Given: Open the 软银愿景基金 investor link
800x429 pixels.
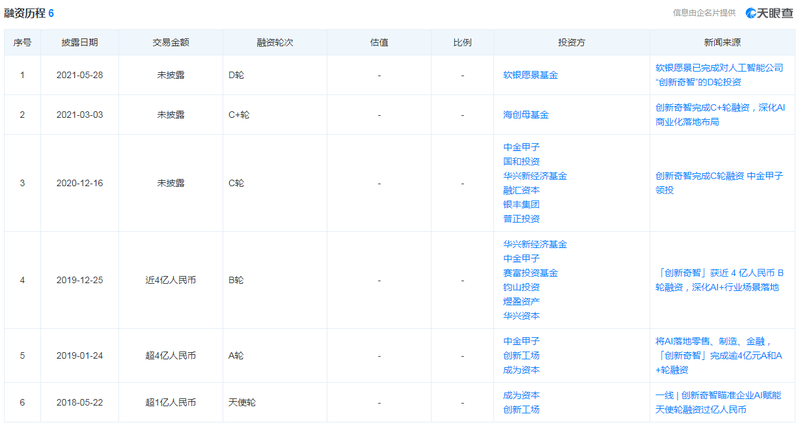Looking at the screenshot, I should pyautogui.click(x=530, y=75).
